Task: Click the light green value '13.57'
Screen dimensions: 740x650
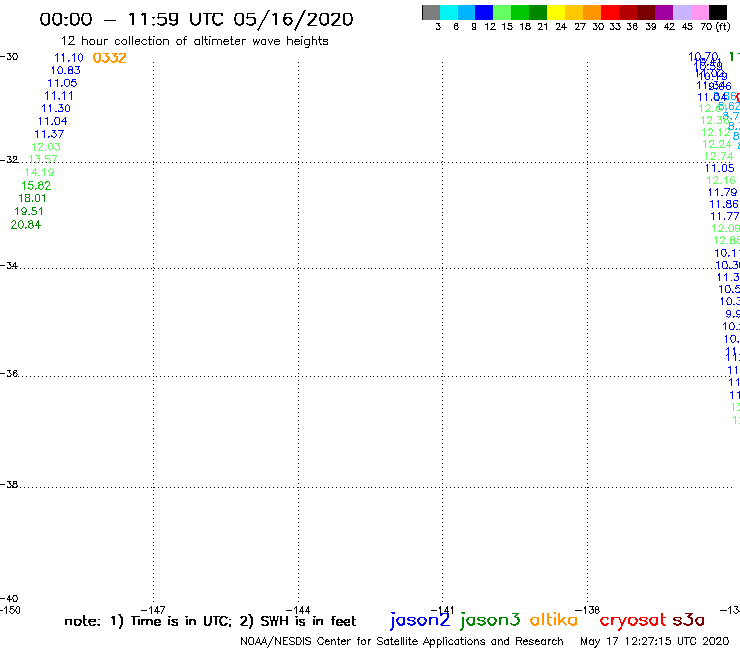Action: click(43, 159)
